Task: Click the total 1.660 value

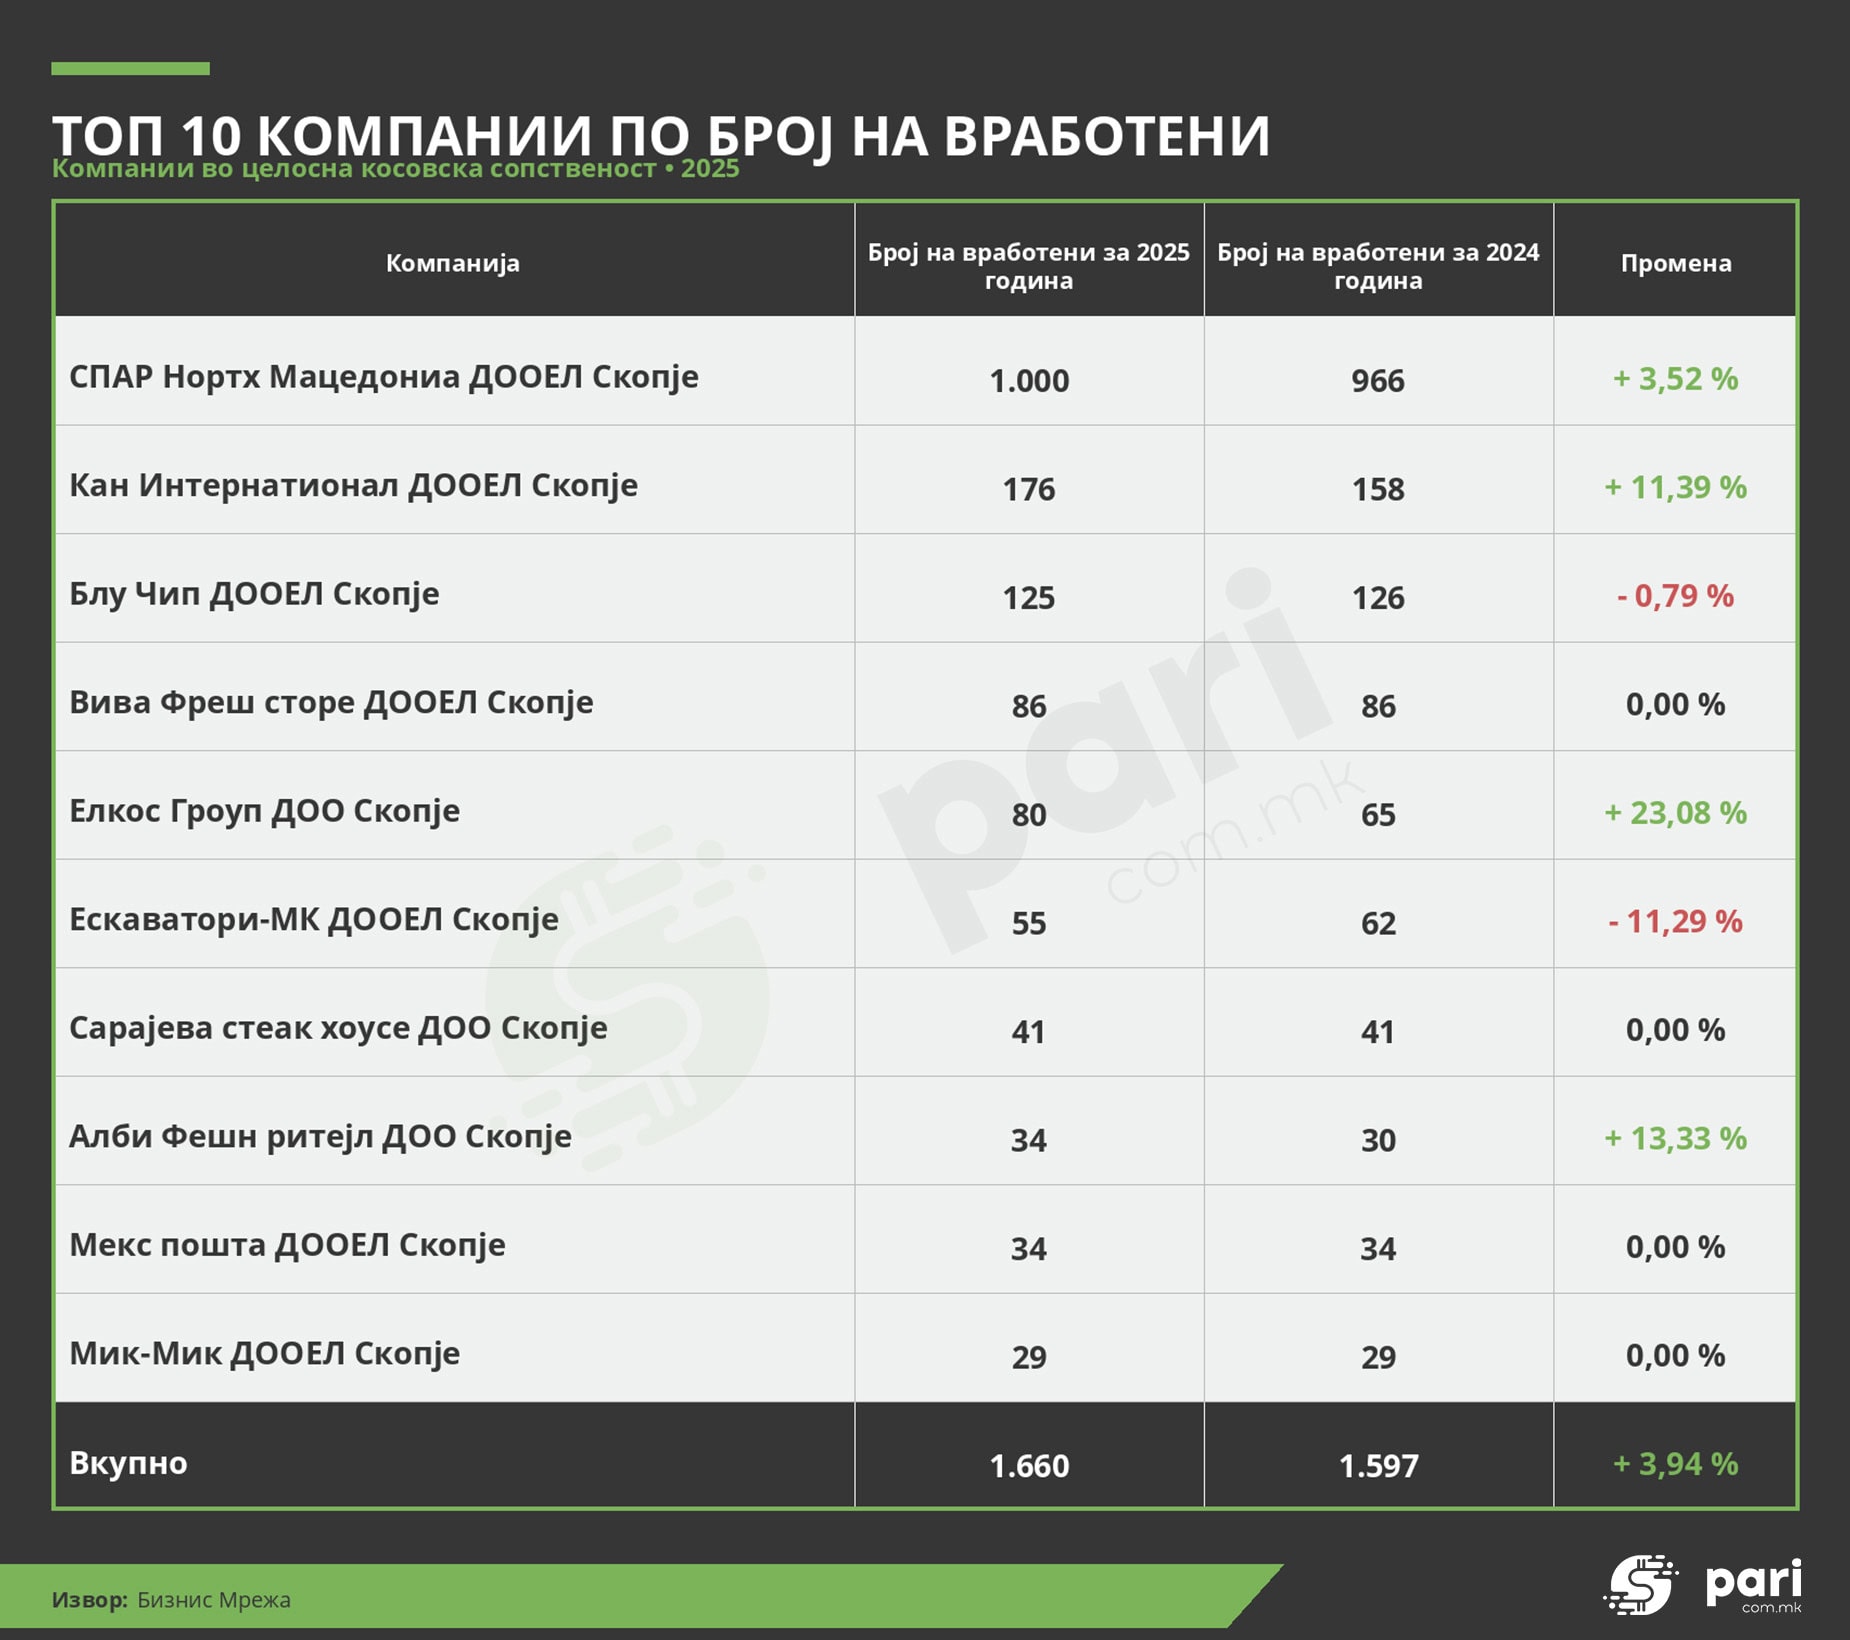Action: 1029,1466
